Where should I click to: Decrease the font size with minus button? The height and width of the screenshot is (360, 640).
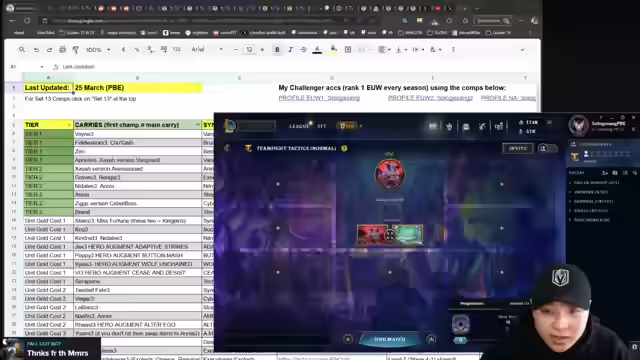click(236, 49)
